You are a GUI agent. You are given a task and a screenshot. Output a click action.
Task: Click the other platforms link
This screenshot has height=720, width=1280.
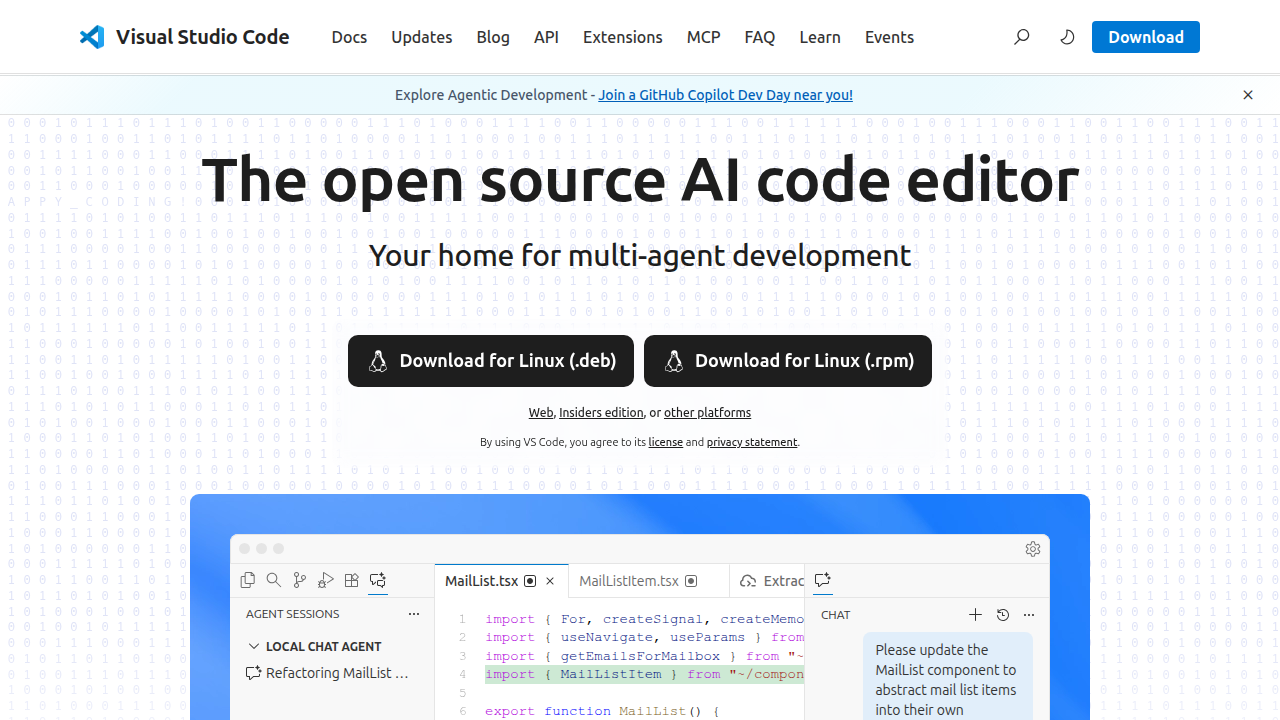tap(707, 412)
